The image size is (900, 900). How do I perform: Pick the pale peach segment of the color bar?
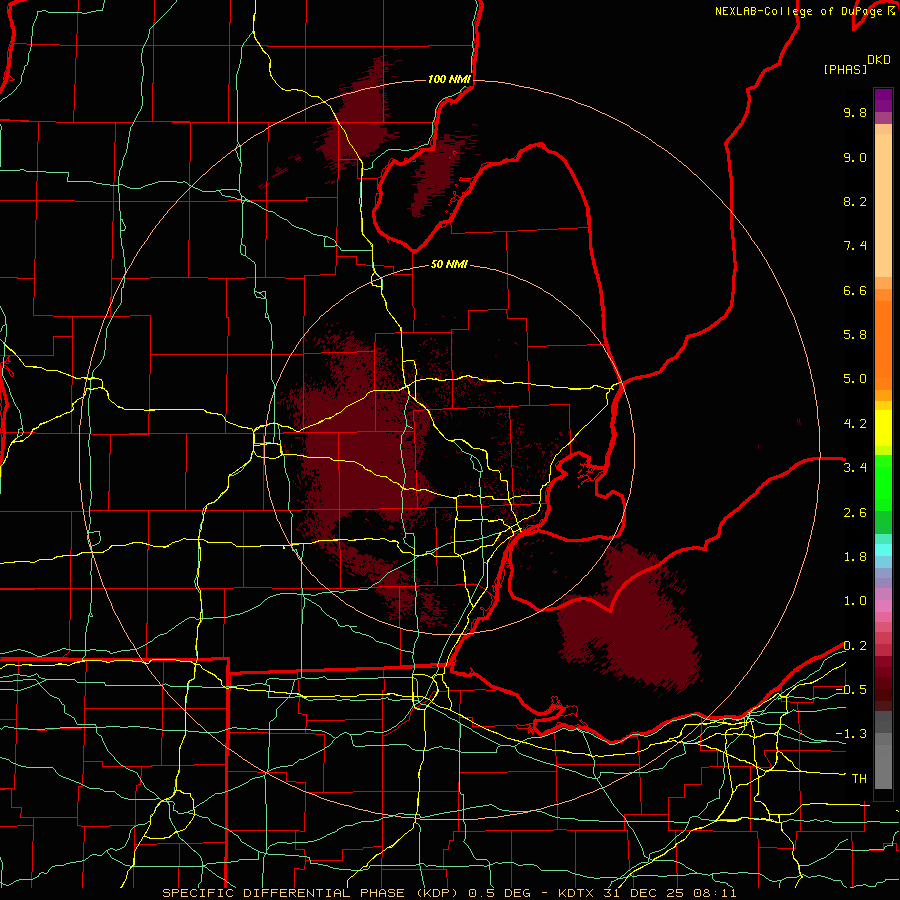pos(883,207)
